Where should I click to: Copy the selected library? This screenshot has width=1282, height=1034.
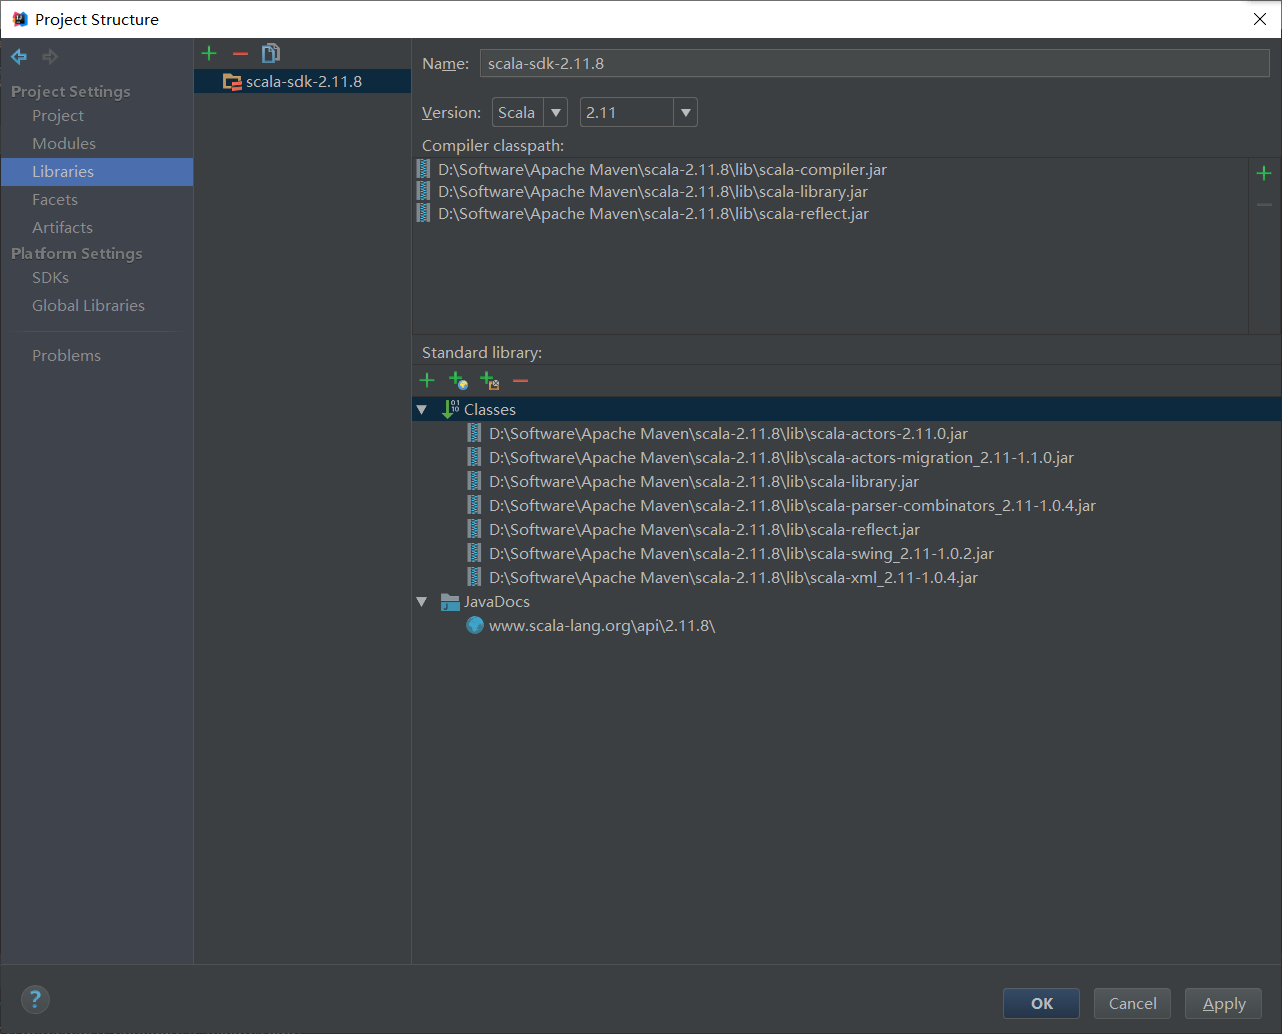271,53
